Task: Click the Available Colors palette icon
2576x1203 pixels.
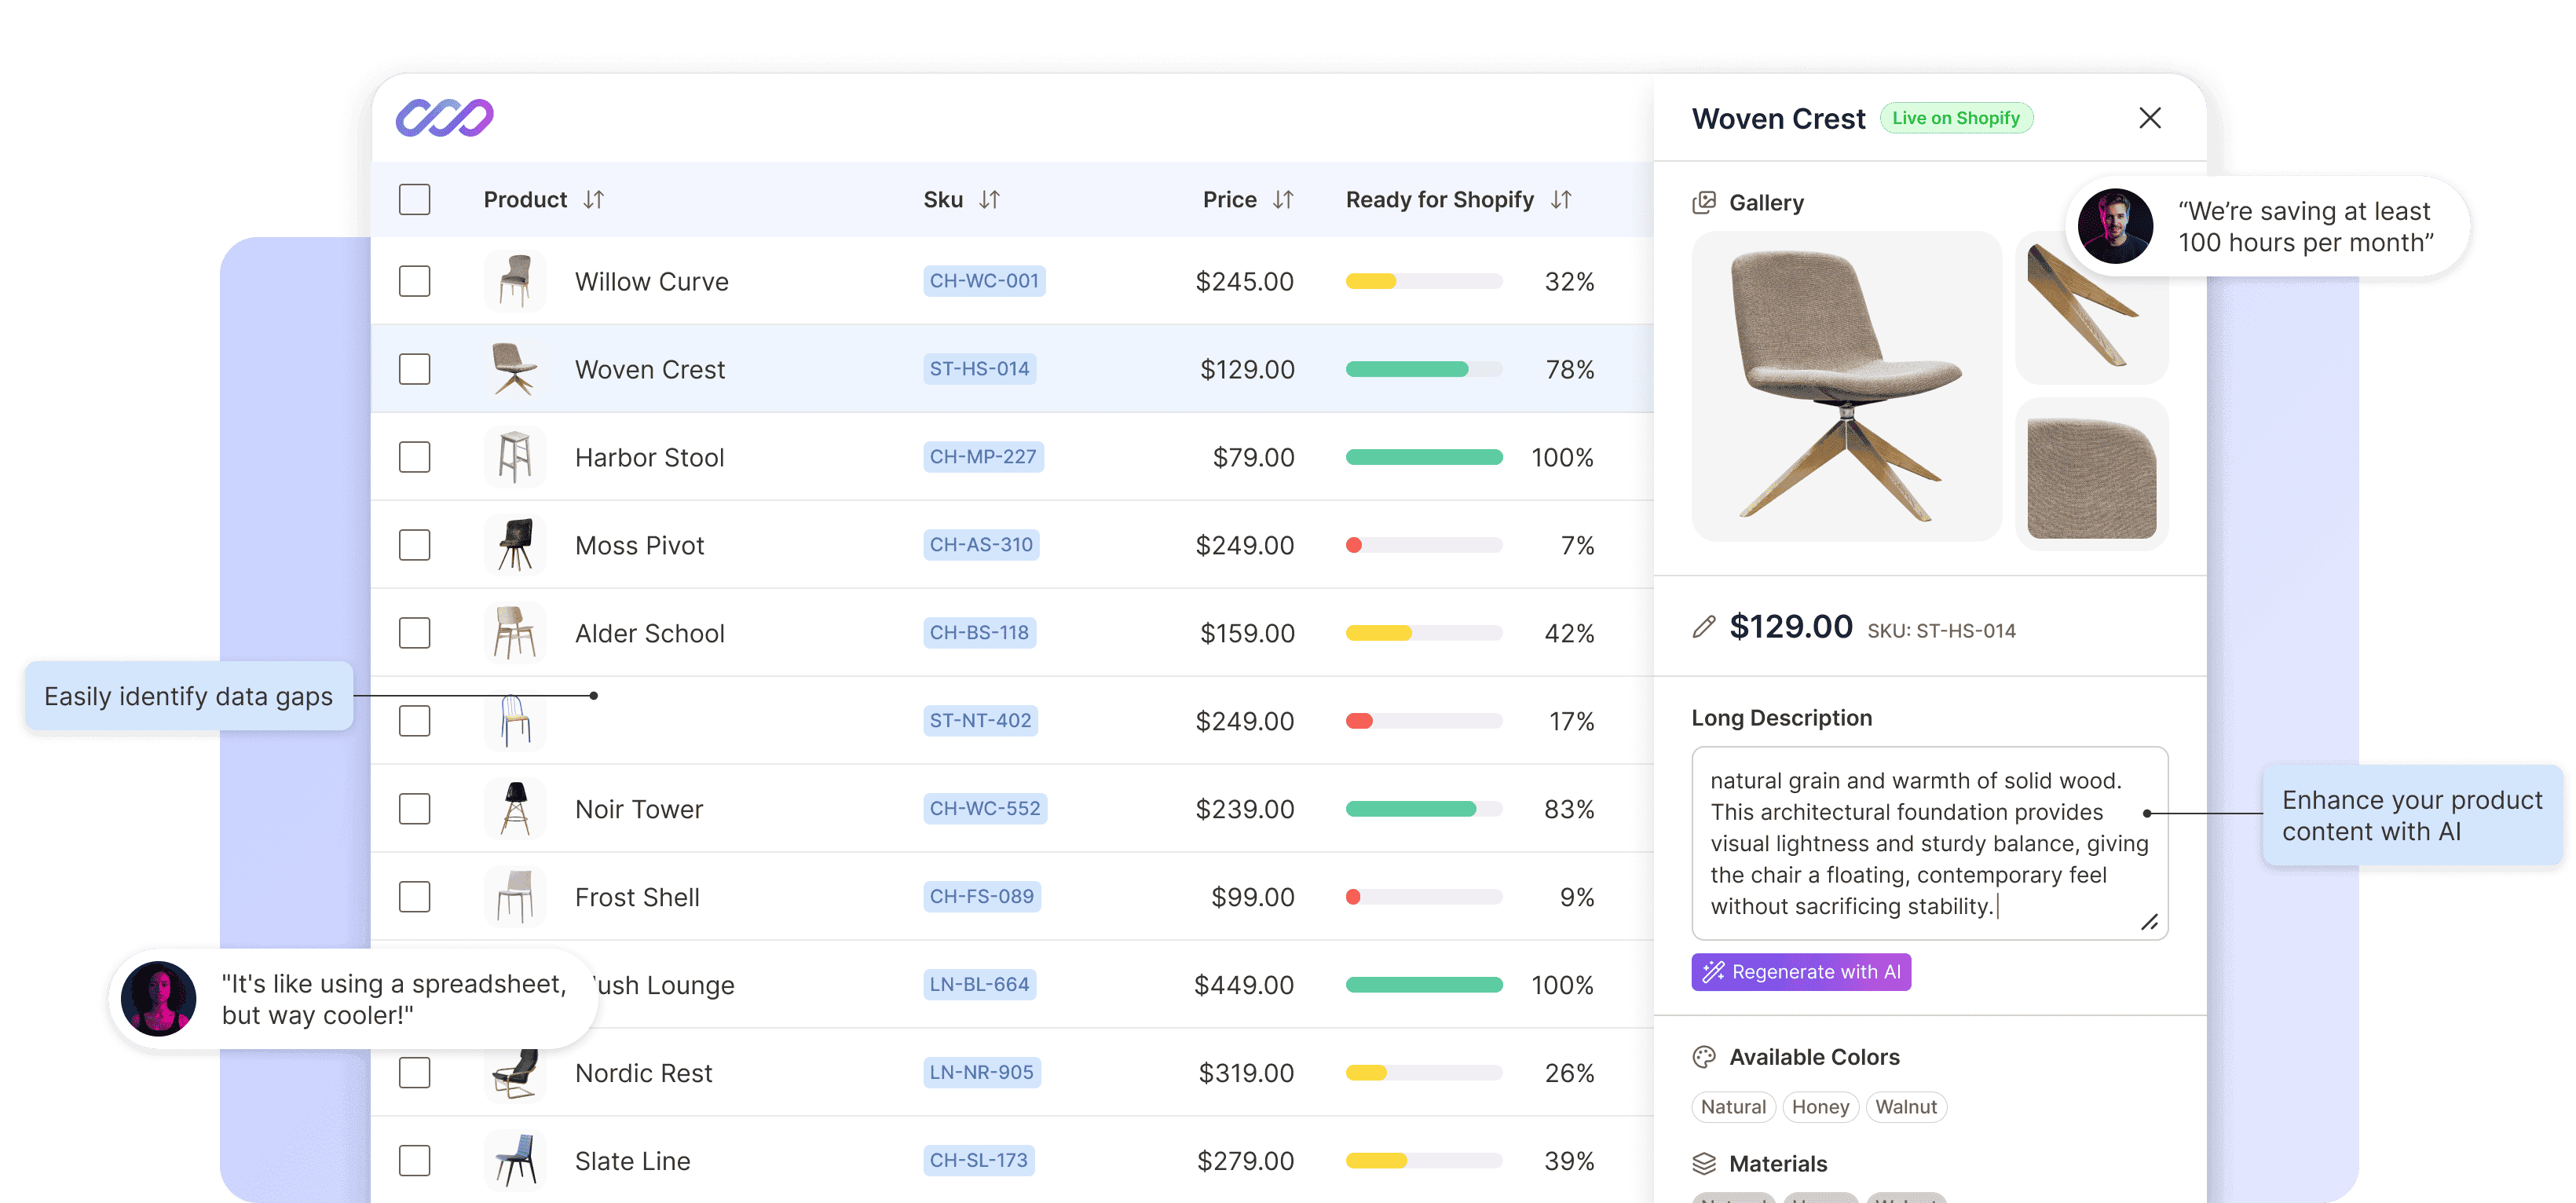Action: (x=1703, y=1057)
